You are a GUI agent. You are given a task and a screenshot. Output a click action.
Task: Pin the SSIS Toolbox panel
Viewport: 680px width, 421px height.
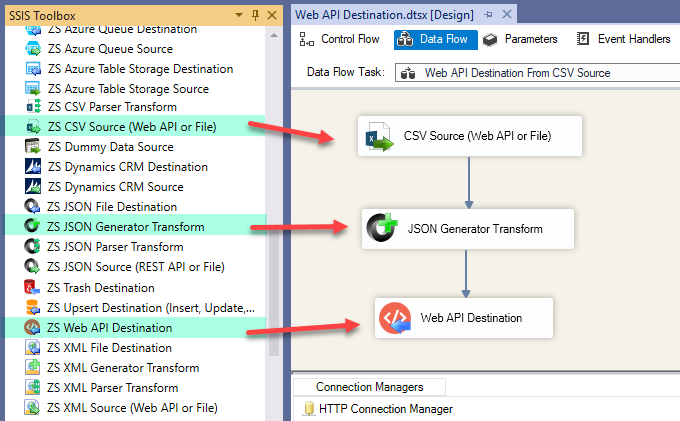coord(255,15)
